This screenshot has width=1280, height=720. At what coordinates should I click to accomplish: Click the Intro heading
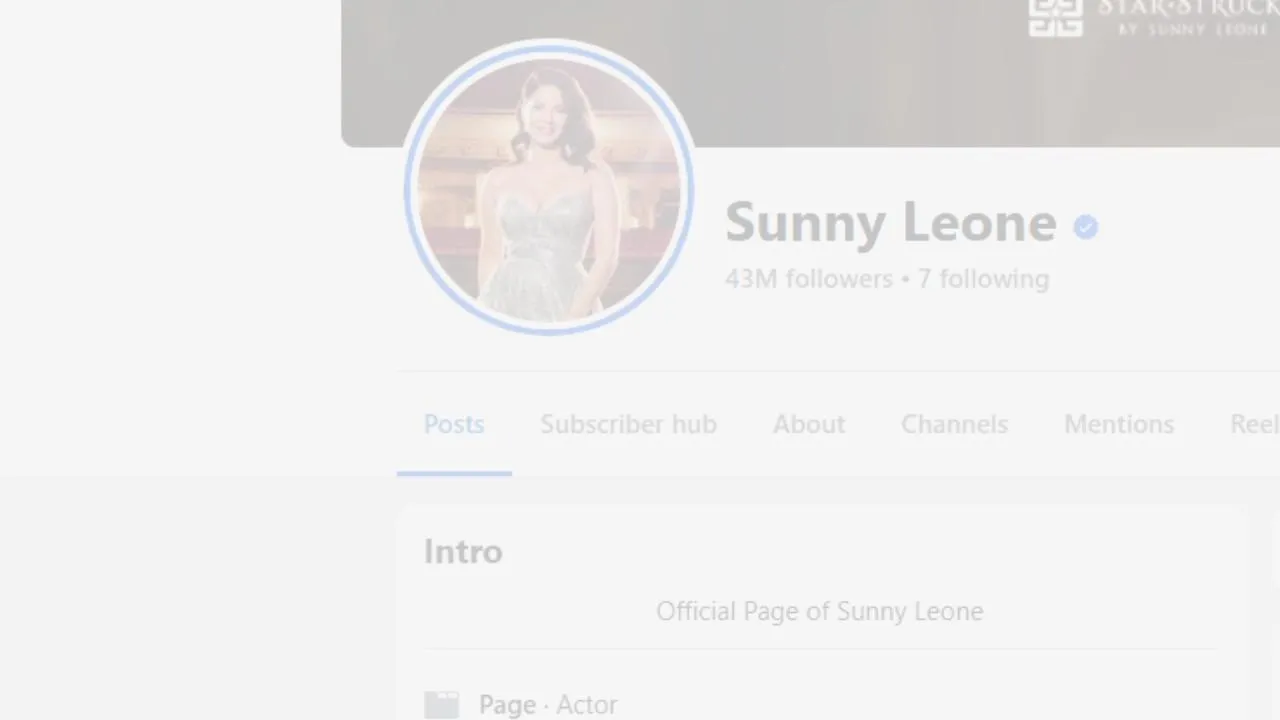[463, 552]
